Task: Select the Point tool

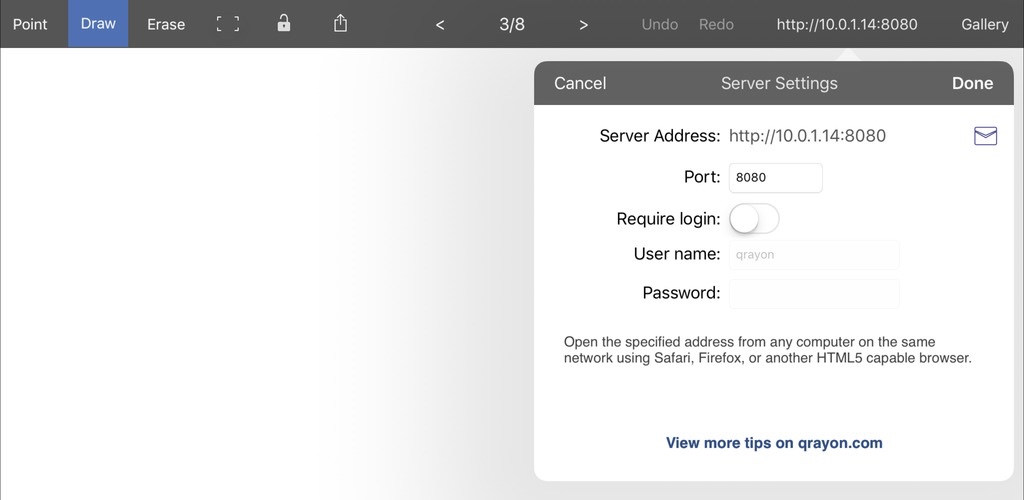Action: pyautogui.click(x=30, y=25)
